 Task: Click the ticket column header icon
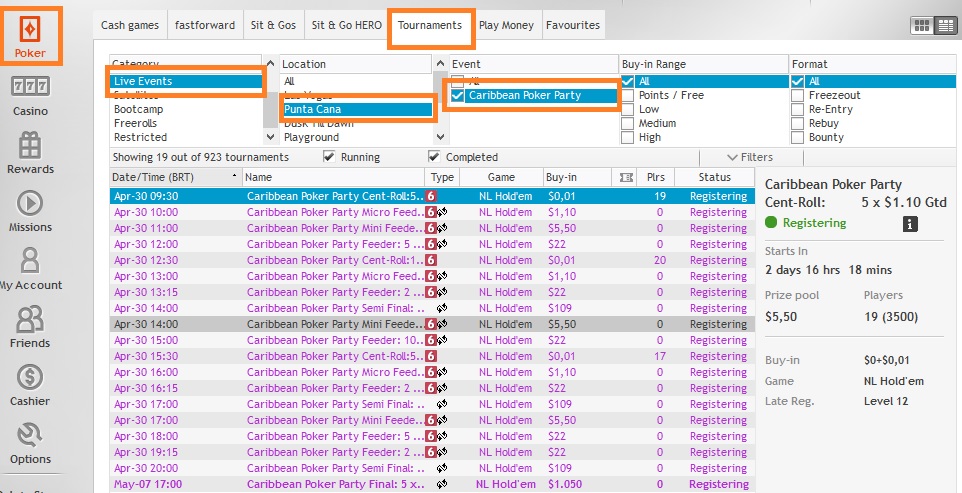(x=626, y=177)
